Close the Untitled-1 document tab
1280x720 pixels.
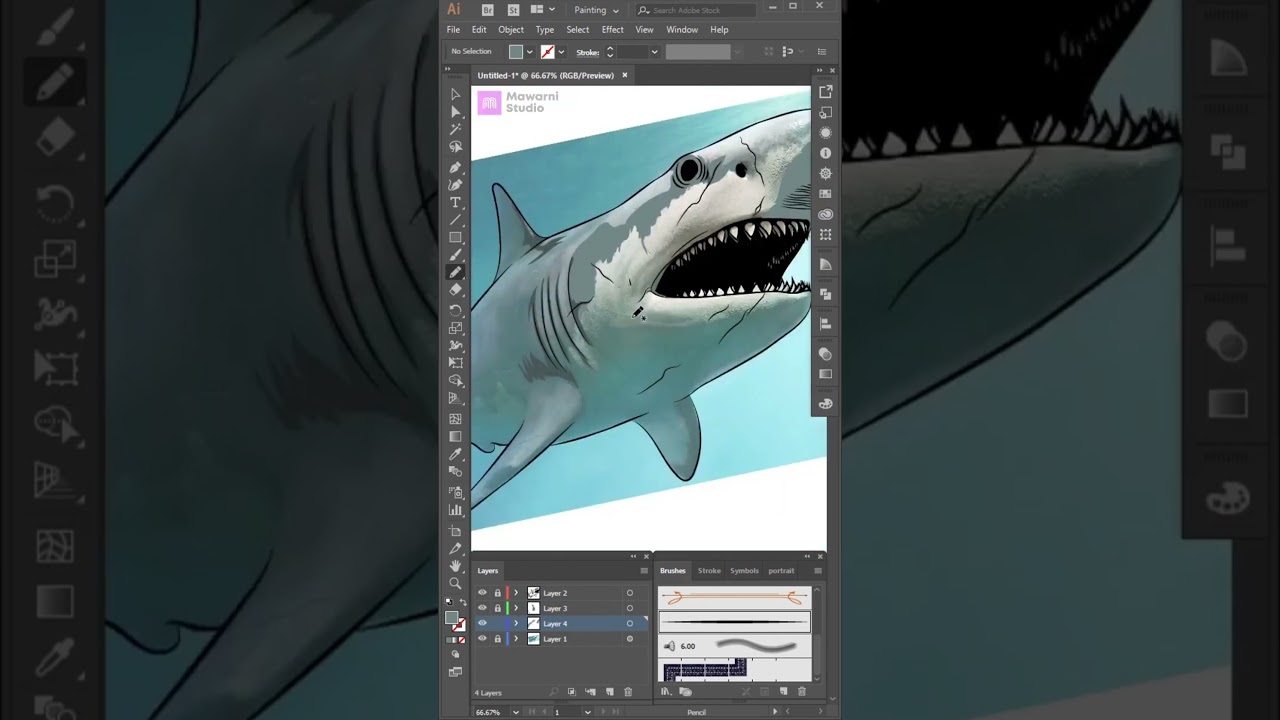tap(625, 75)
